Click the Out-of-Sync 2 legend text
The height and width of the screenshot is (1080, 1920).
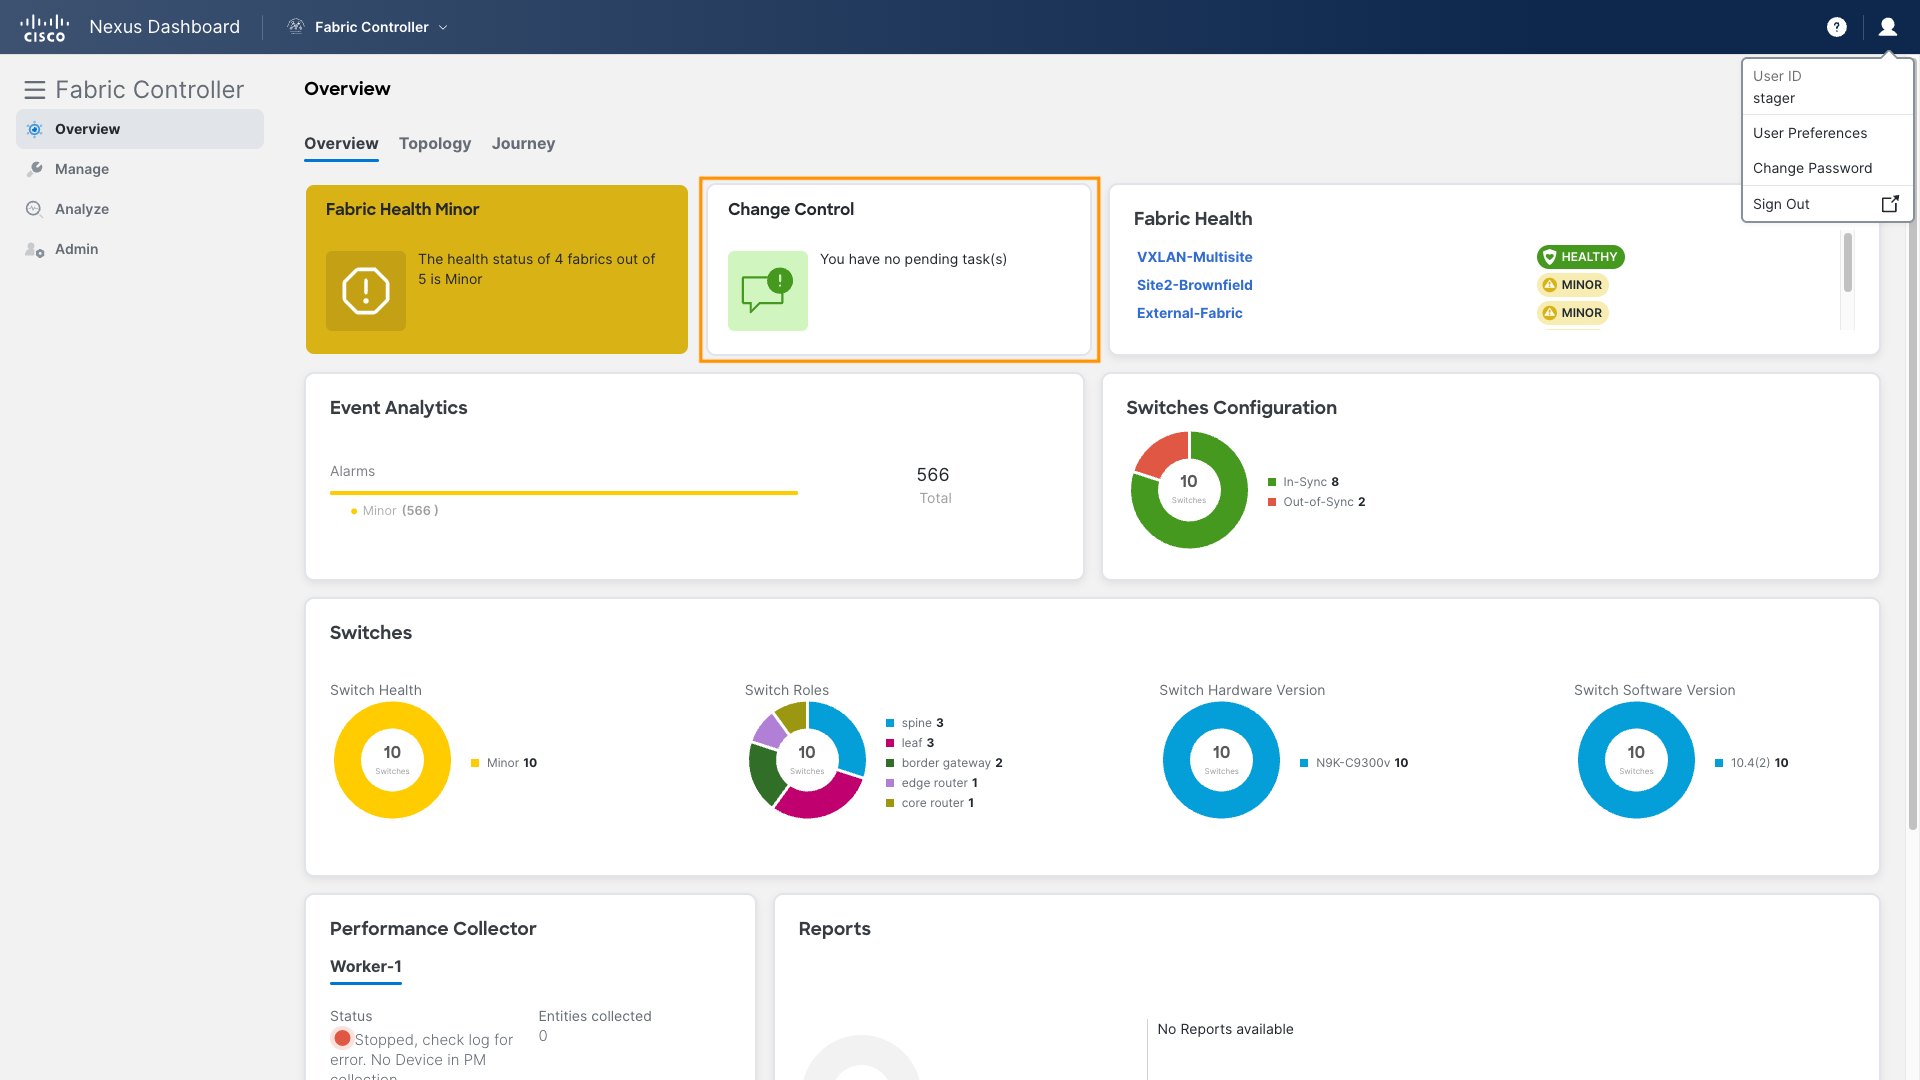coord(1324,502)
